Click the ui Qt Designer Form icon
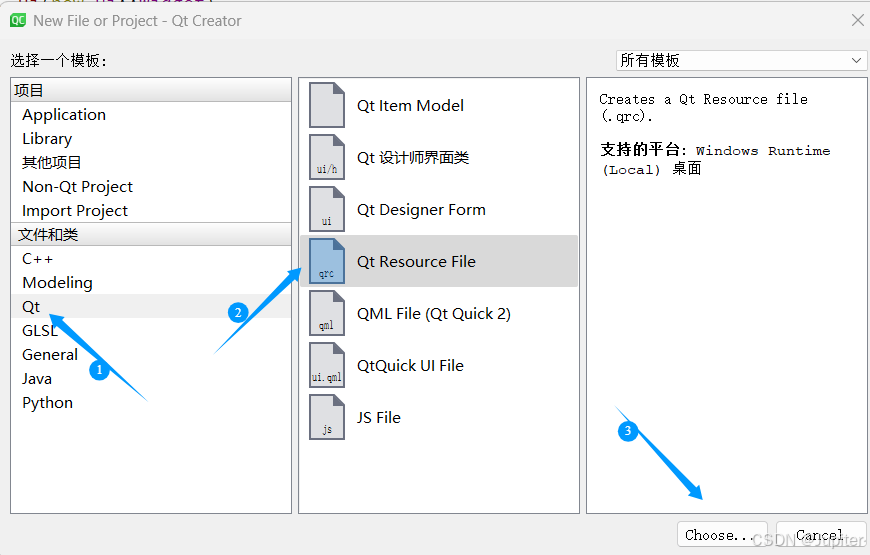 327,209
